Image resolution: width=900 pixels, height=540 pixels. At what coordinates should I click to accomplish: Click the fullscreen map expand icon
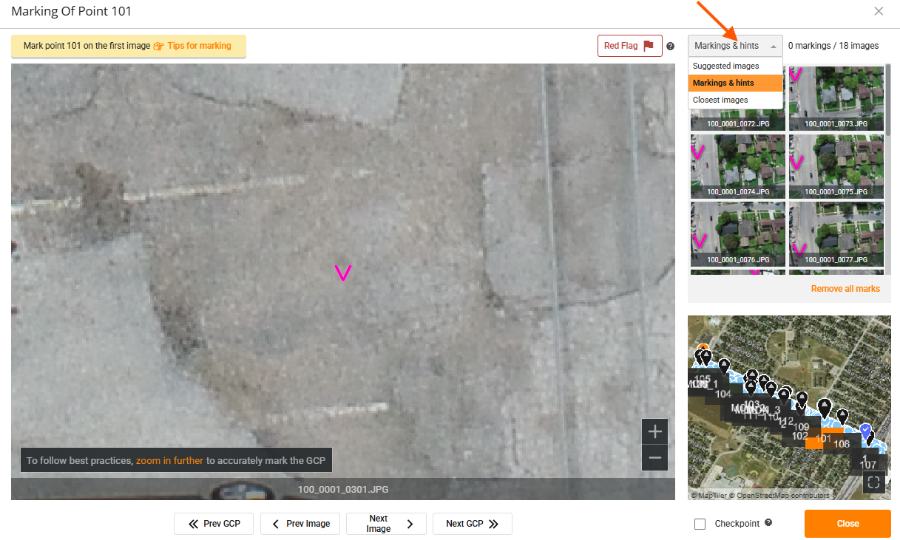pyautogui.click(x=874, y=483)
